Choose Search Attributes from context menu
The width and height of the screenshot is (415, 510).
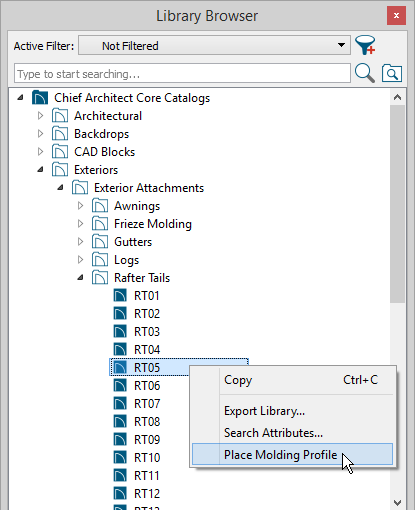(293, 433)
